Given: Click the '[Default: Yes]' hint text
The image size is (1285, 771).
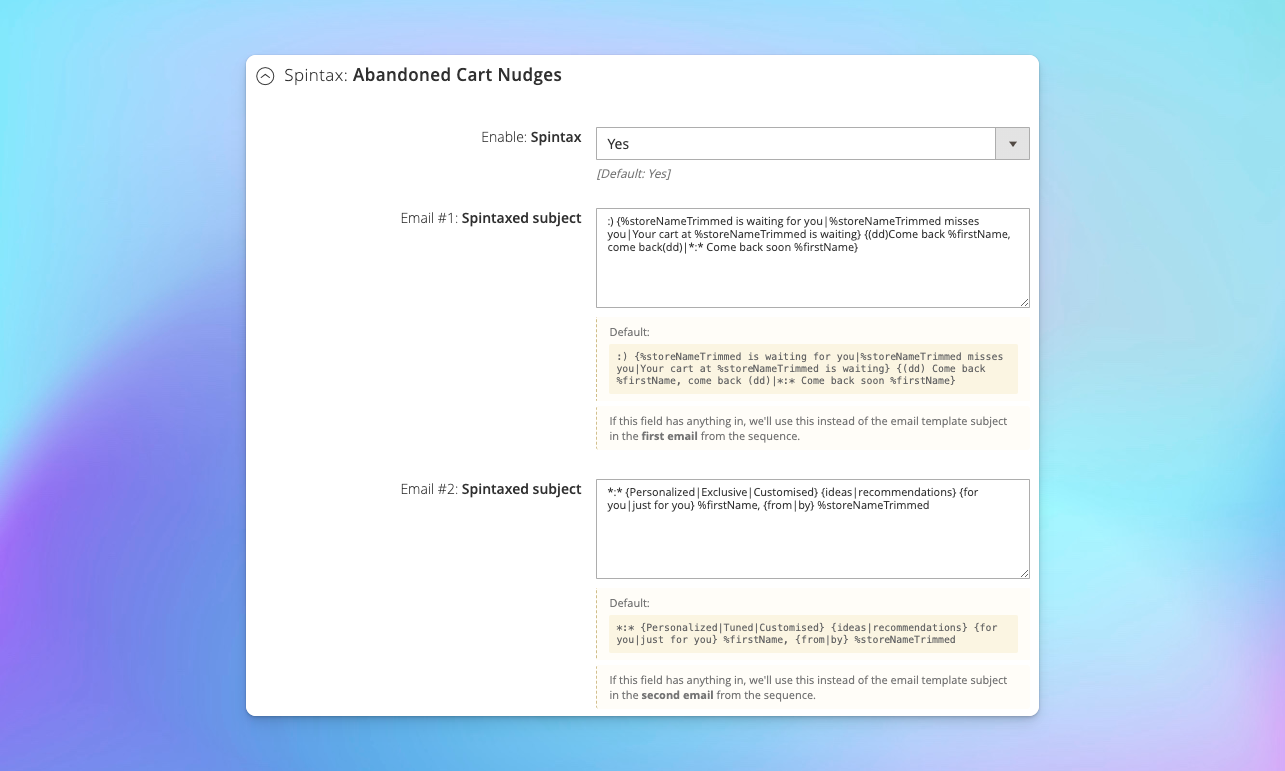Looking at the screenshot, I should tap(634, 174).
